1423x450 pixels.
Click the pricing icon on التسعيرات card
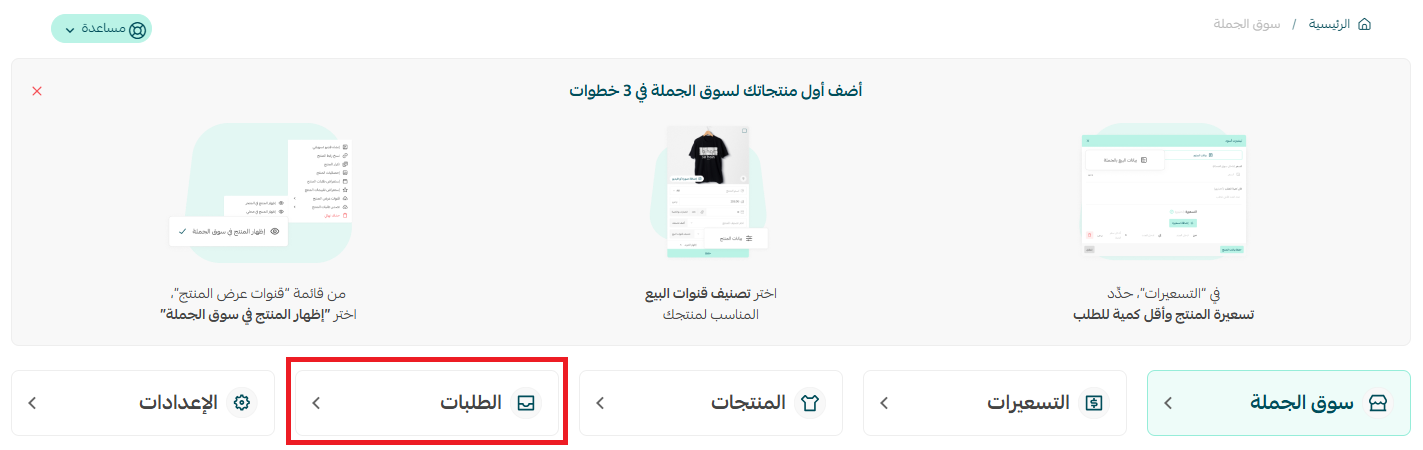1094,403
